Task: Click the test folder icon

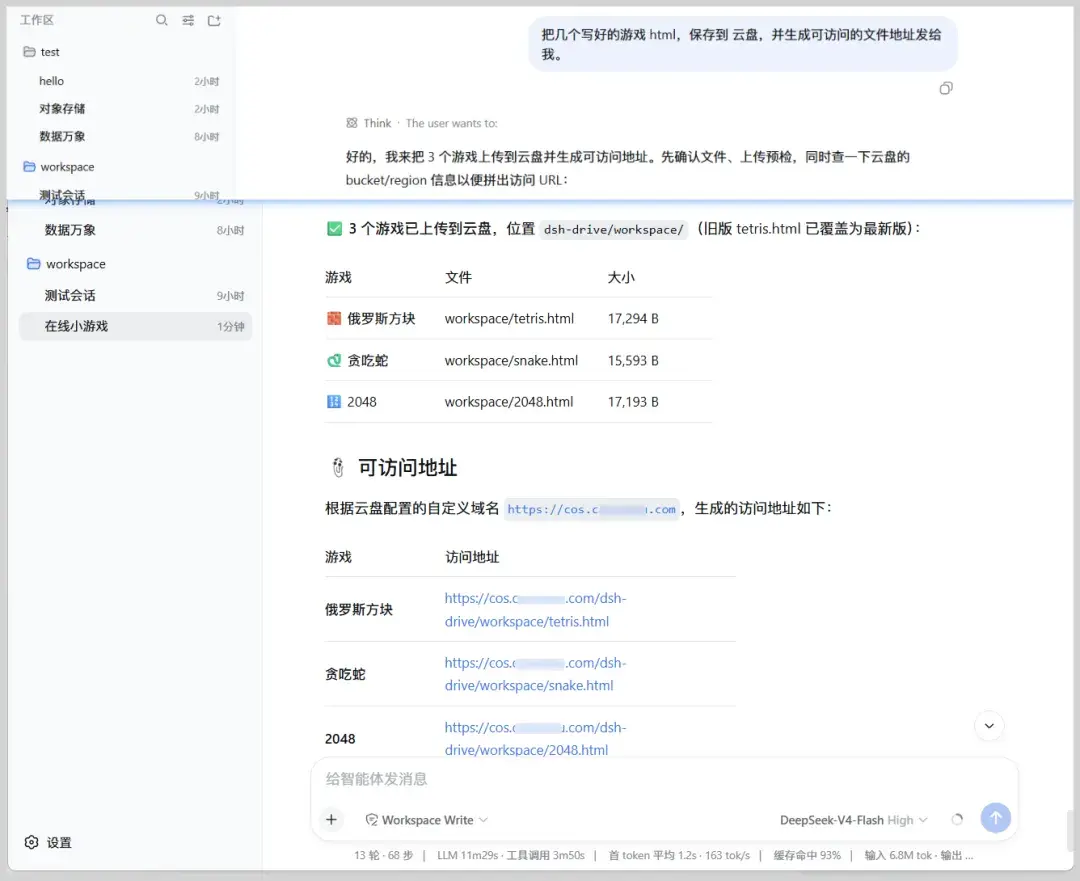Action: (29, 52)
